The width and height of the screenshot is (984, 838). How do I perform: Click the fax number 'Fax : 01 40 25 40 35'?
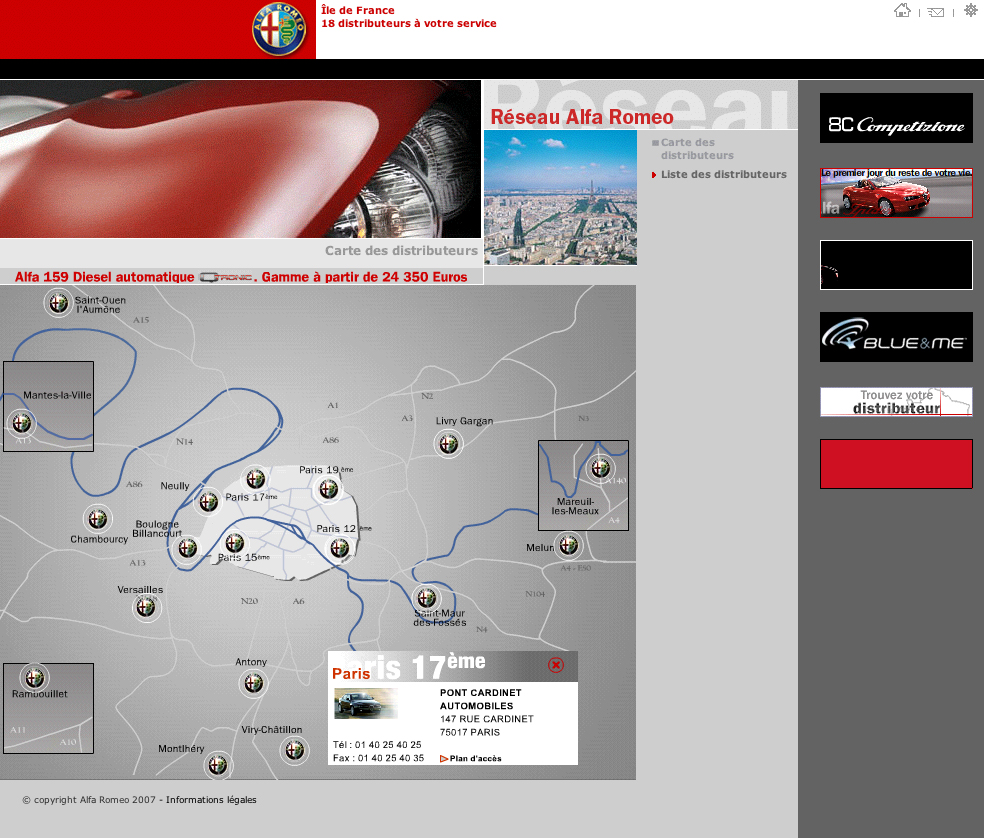(x=378, y=758)
